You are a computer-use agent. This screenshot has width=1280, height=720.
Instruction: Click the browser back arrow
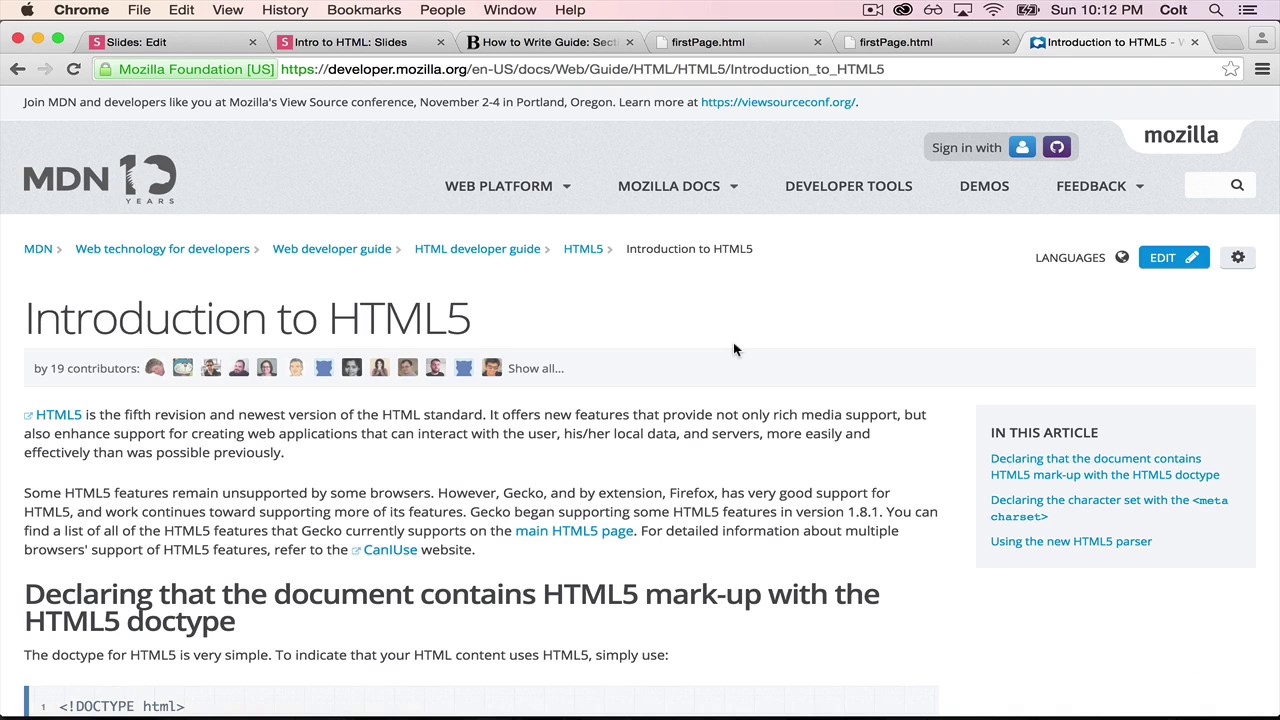(x=17, y=69)
